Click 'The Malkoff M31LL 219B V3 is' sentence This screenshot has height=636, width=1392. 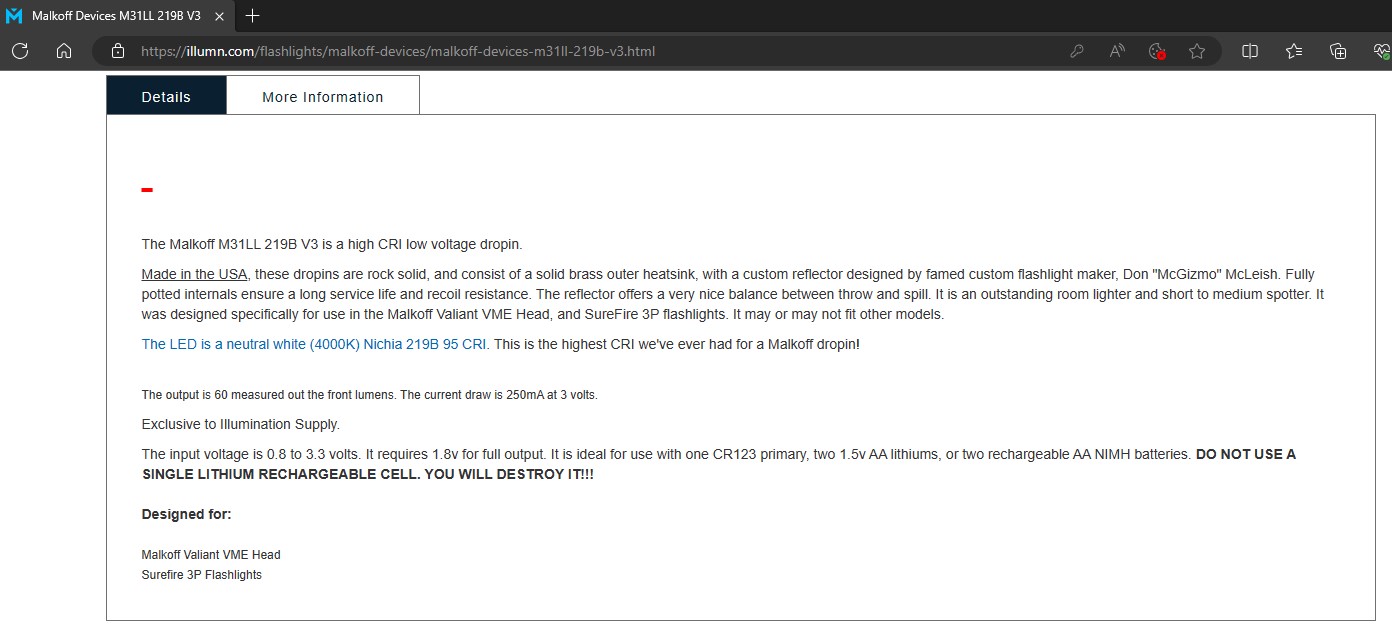(332, 244)
